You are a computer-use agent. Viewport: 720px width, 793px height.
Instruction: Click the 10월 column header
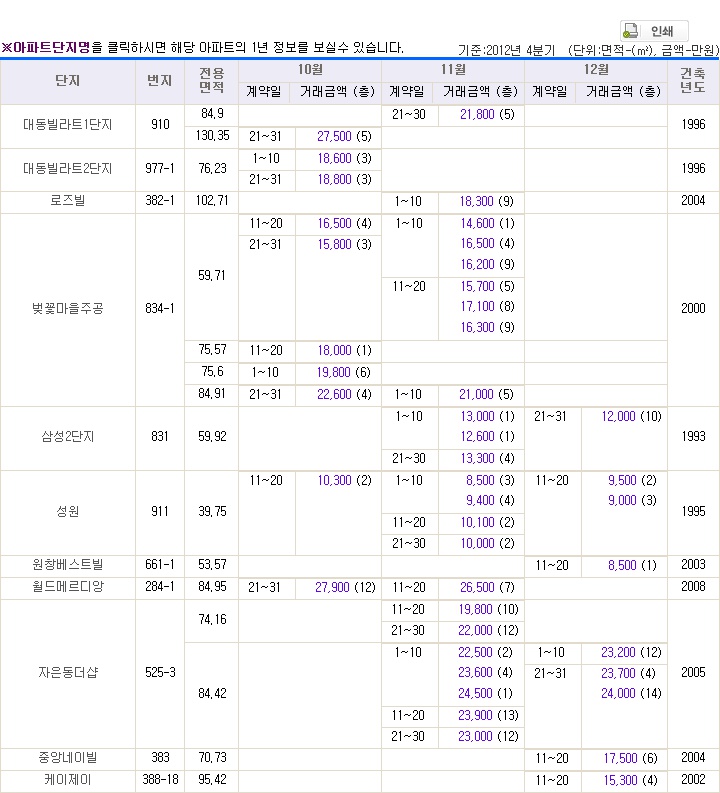tap(310, 70)
